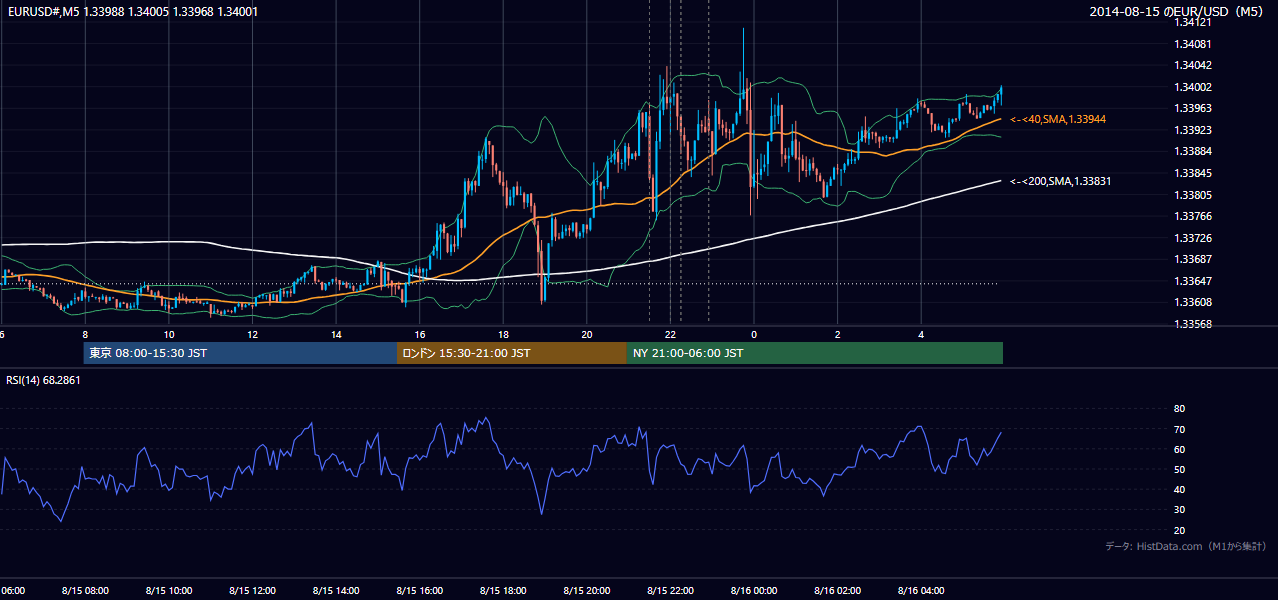Click hour label 22 under the candlestick chart
The image size is (1278, 600).
[670, 335]
